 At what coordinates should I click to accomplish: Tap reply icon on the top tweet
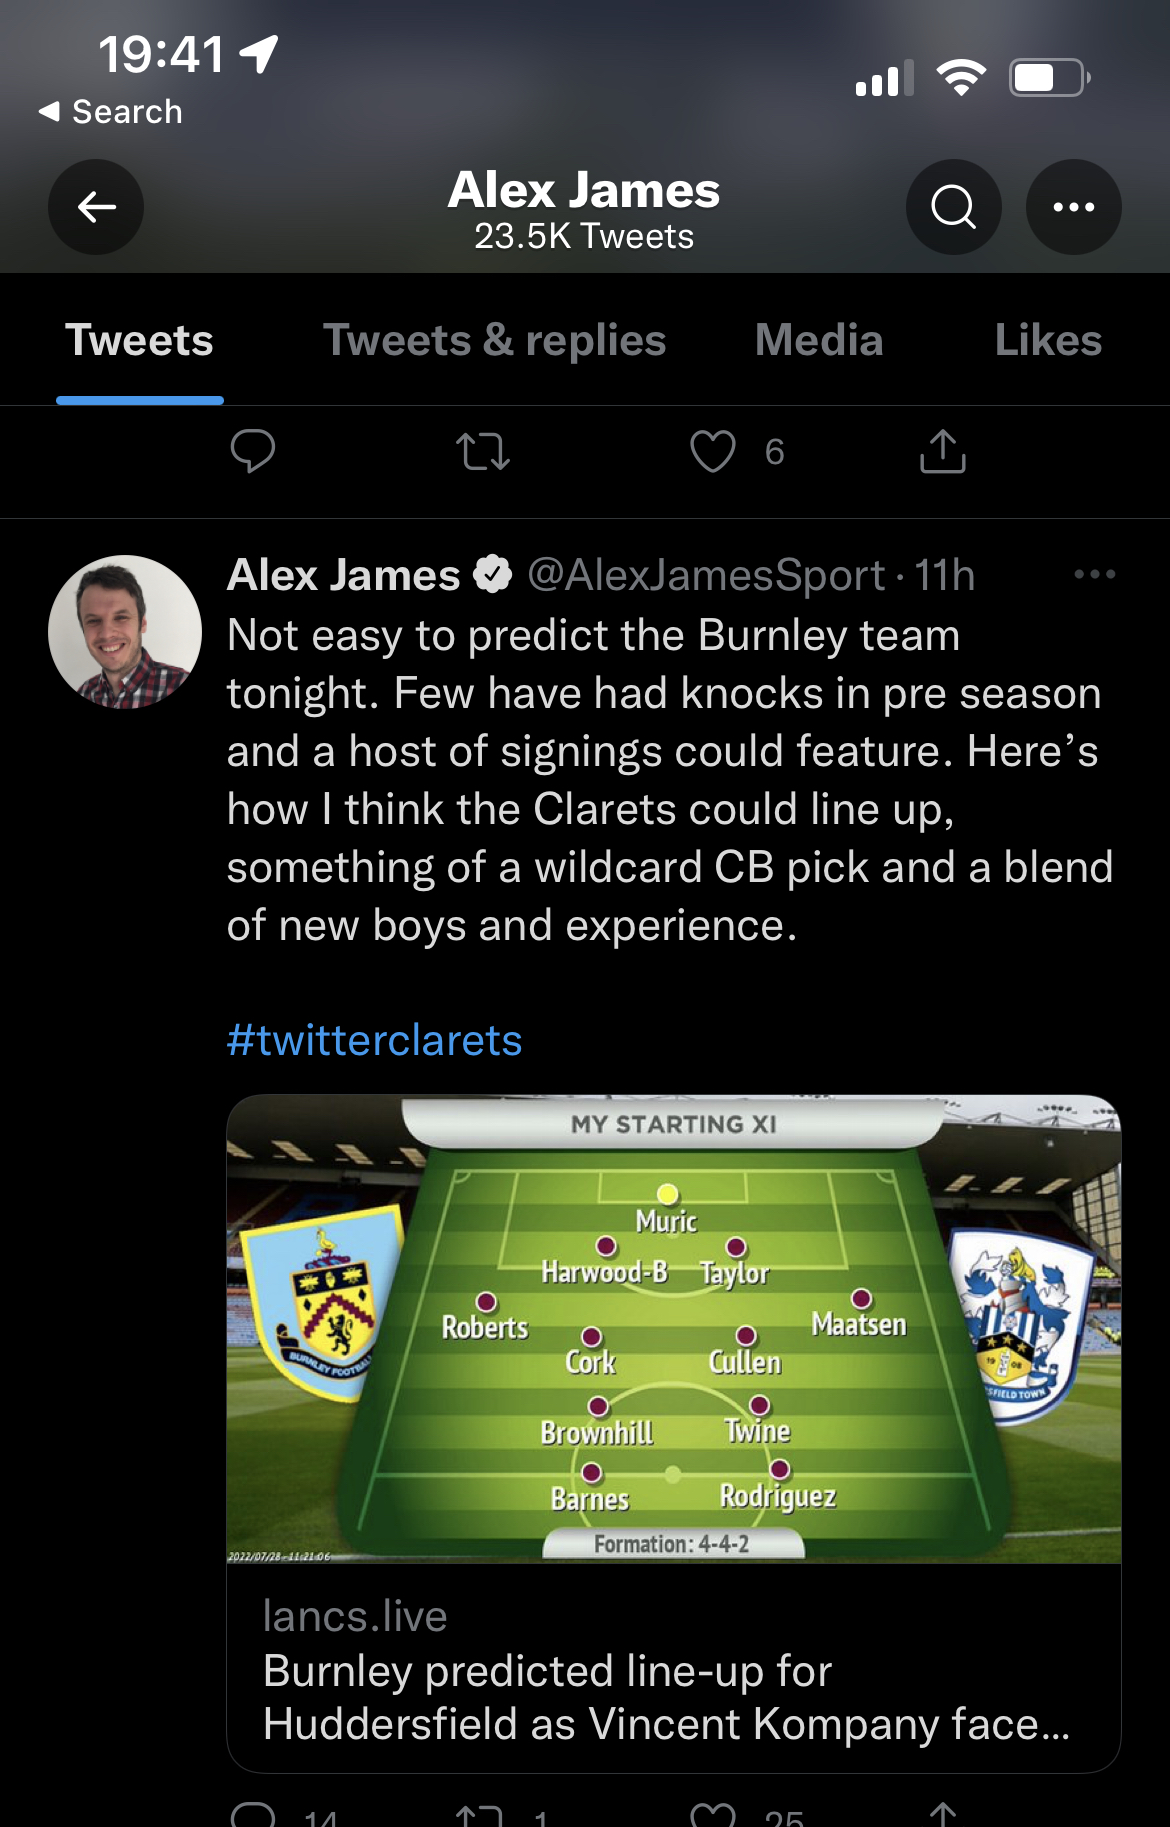[x=252, y=451]
